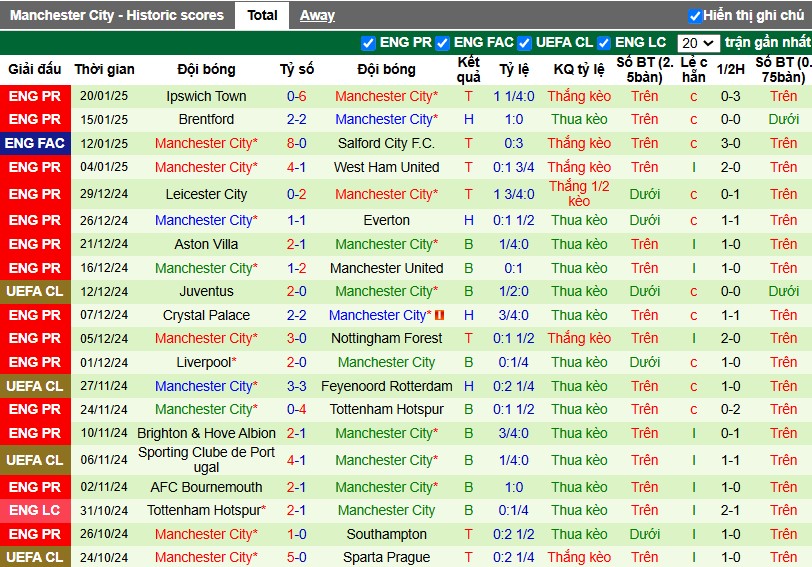The image size is (812, 567).
Task: Open Ipswich Town team link
Action: [206, 96]
